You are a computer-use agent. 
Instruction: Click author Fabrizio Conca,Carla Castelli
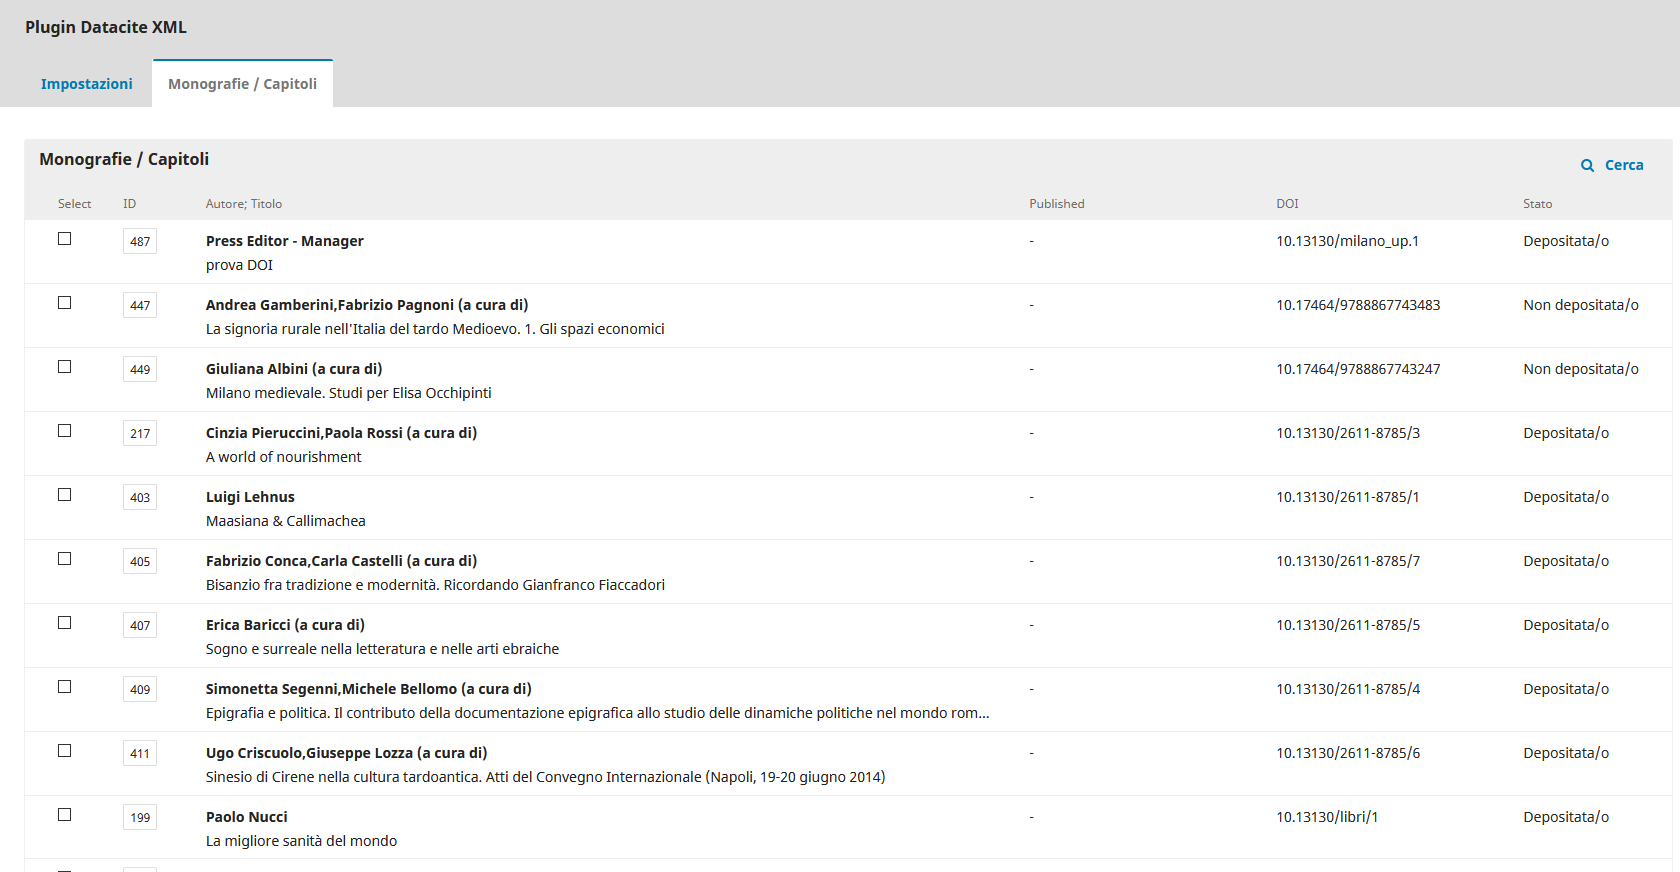point(341,561)
